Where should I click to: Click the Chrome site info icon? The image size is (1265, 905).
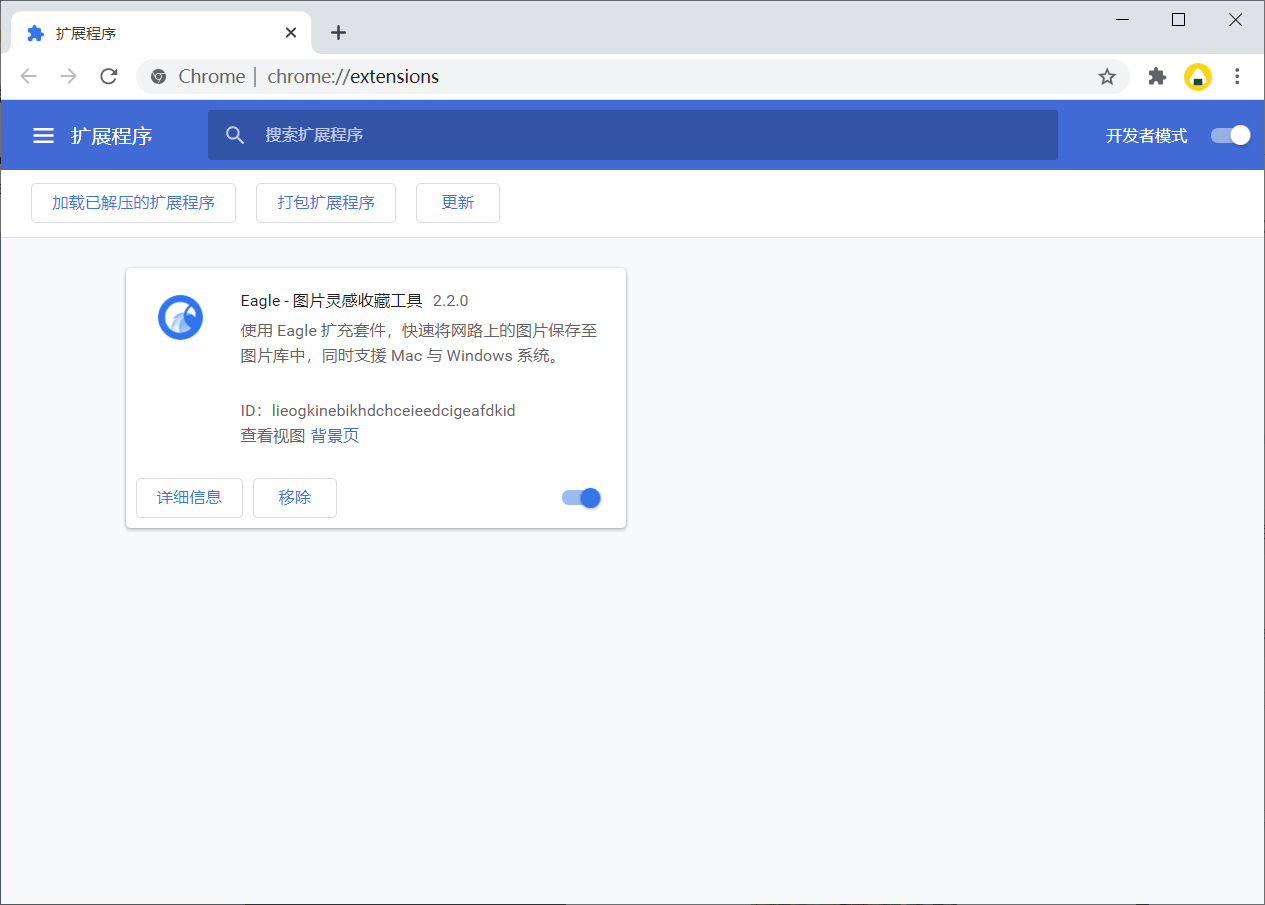(158, 76)
